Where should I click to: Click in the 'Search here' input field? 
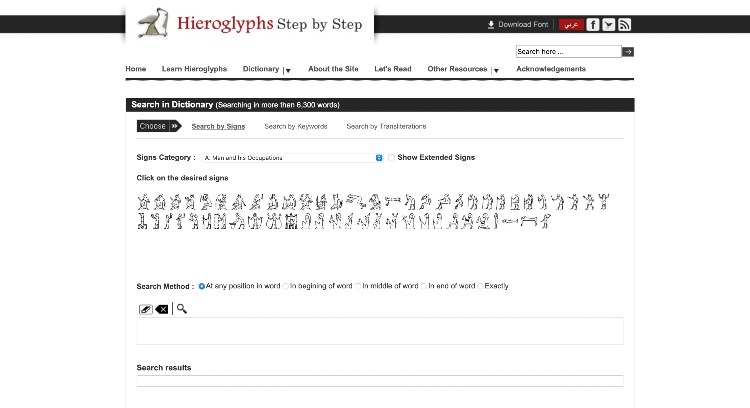567,51
